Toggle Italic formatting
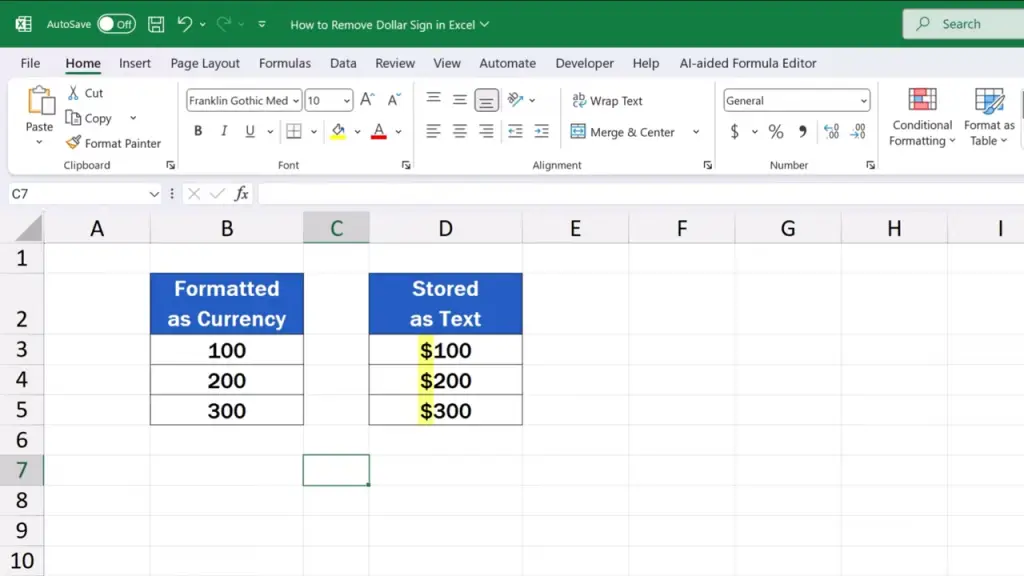Viewport: 1024px width, 576px height. [x=223, y=132]
